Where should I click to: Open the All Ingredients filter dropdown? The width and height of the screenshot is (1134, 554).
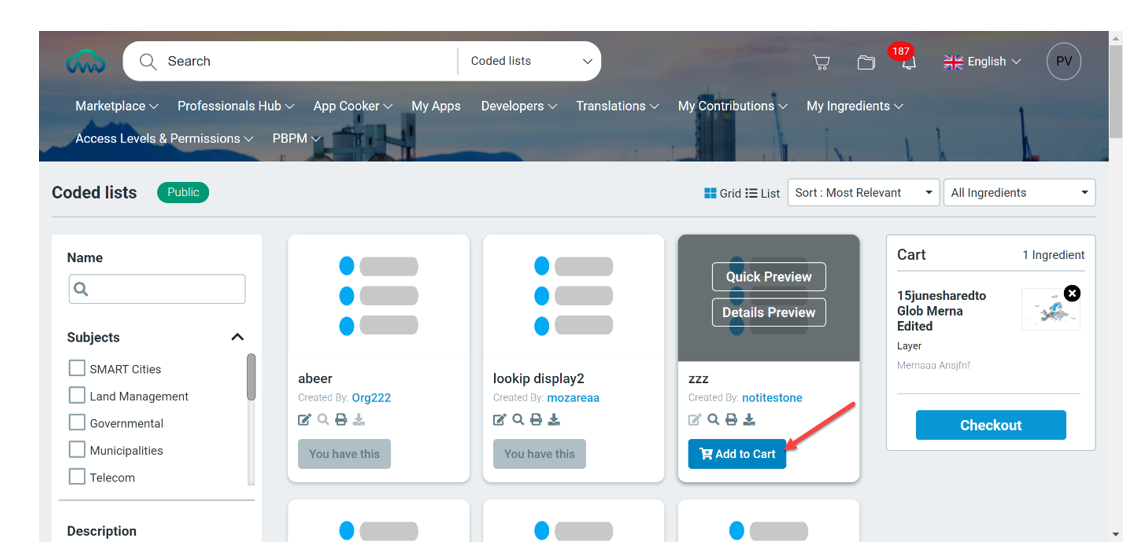pos(1019,192)
